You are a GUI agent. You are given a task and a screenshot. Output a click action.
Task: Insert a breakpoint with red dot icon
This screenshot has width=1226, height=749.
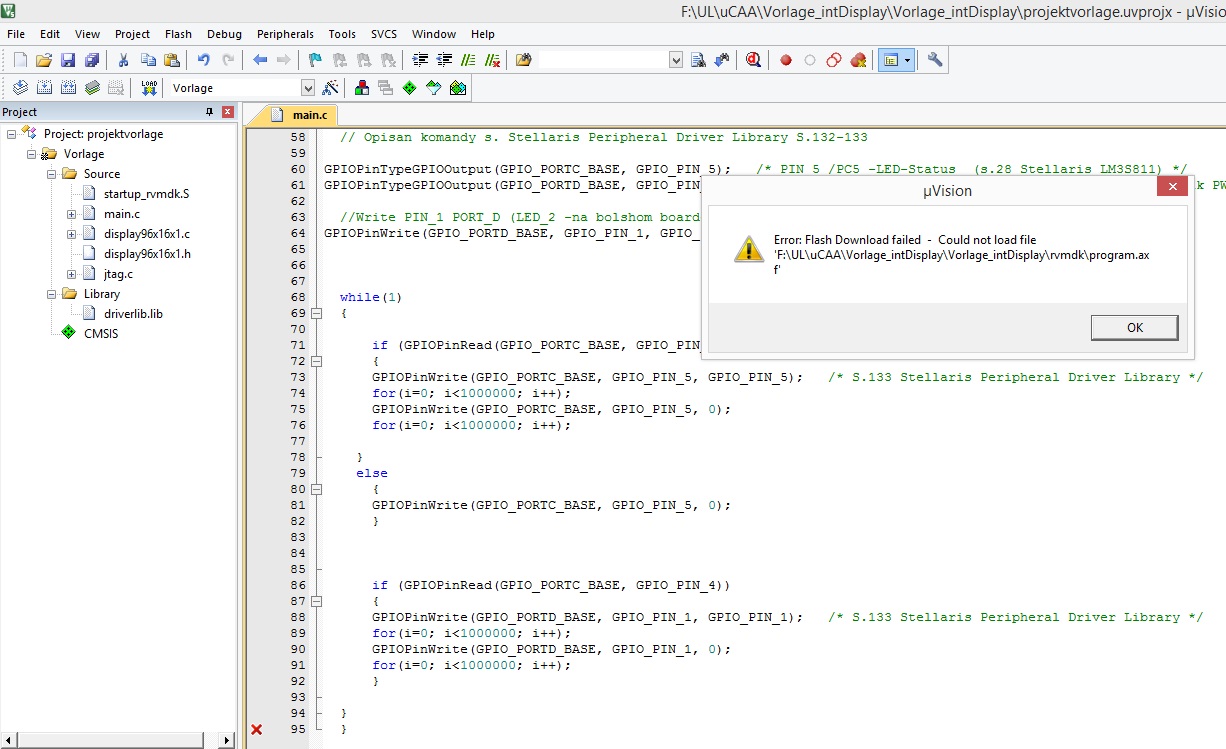pyautogui.click(x=786, y=60)
